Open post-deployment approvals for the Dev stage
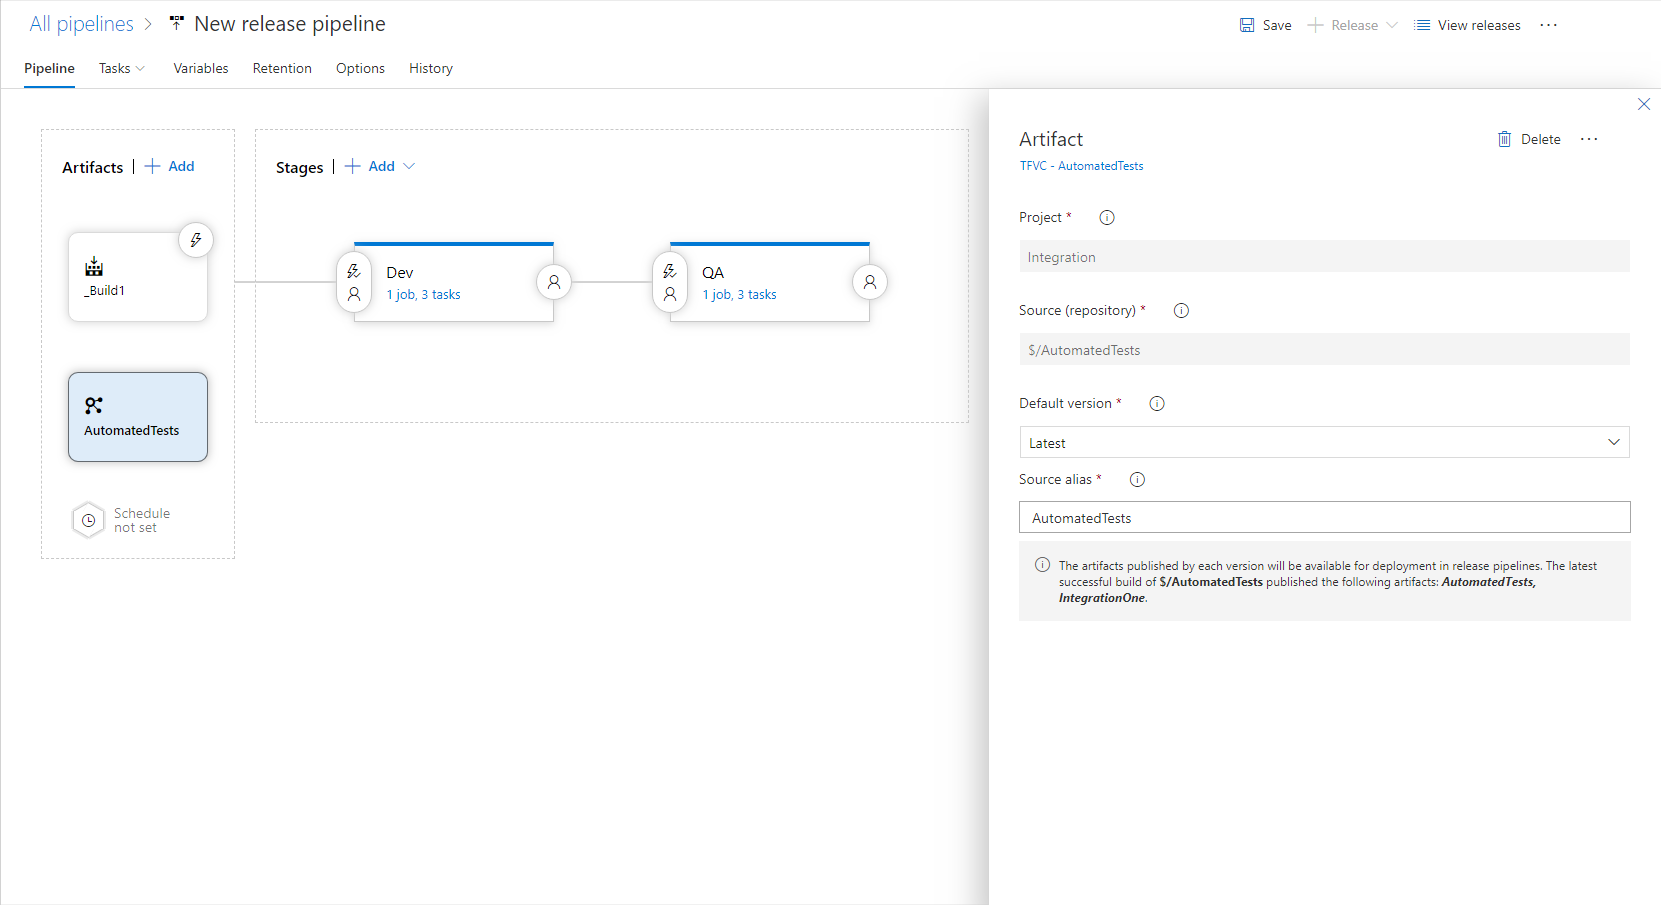 [x=554, y=282]
